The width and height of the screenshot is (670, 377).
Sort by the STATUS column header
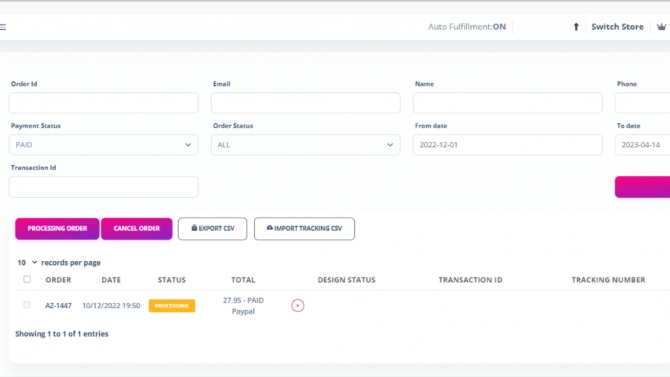click(x=172, y=280)
